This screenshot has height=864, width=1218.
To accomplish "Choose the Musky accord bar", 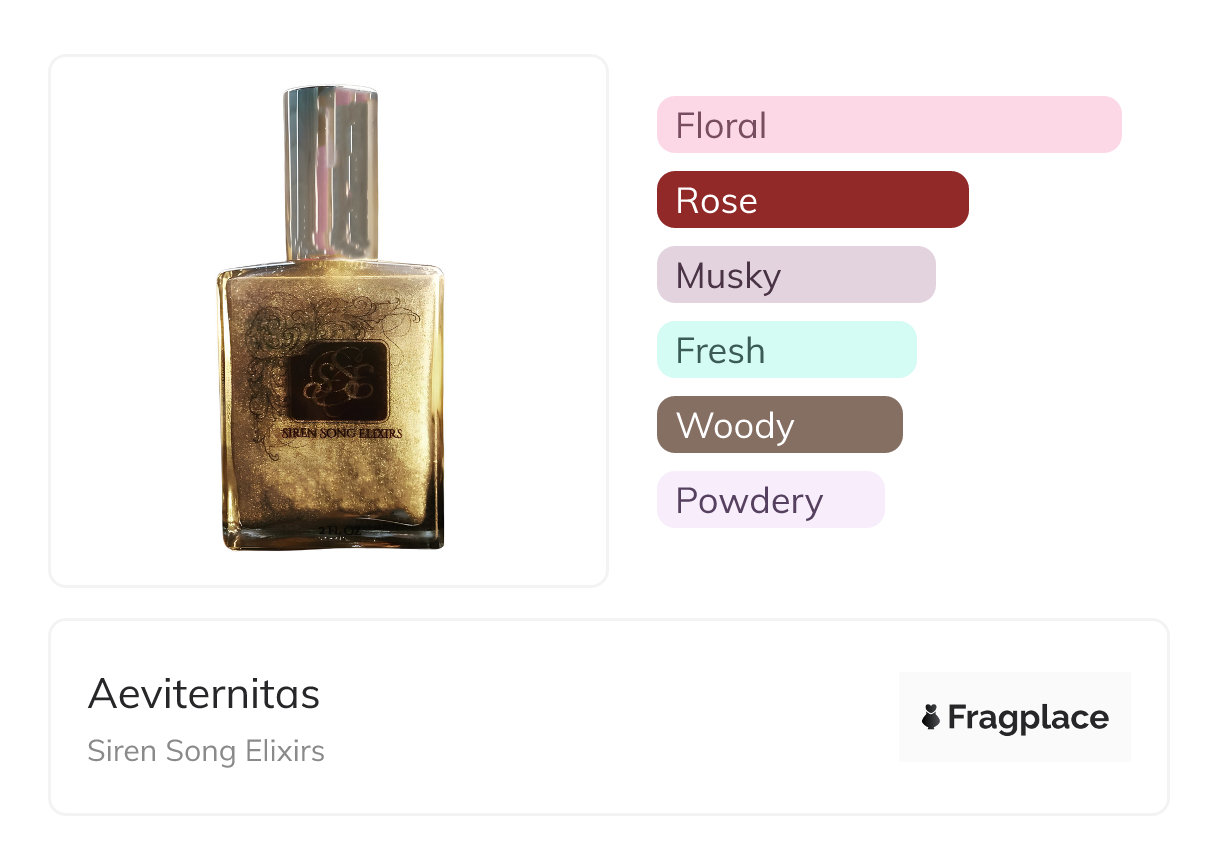I will pos(795,275).
